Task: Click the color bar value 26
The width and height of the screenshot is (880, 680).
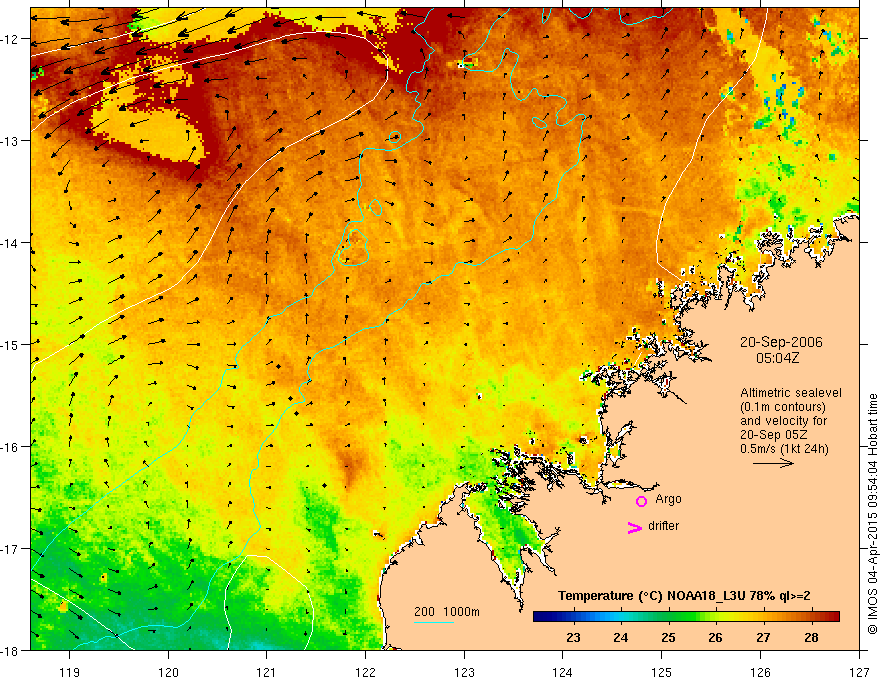Action: click(x=715, y=637)
